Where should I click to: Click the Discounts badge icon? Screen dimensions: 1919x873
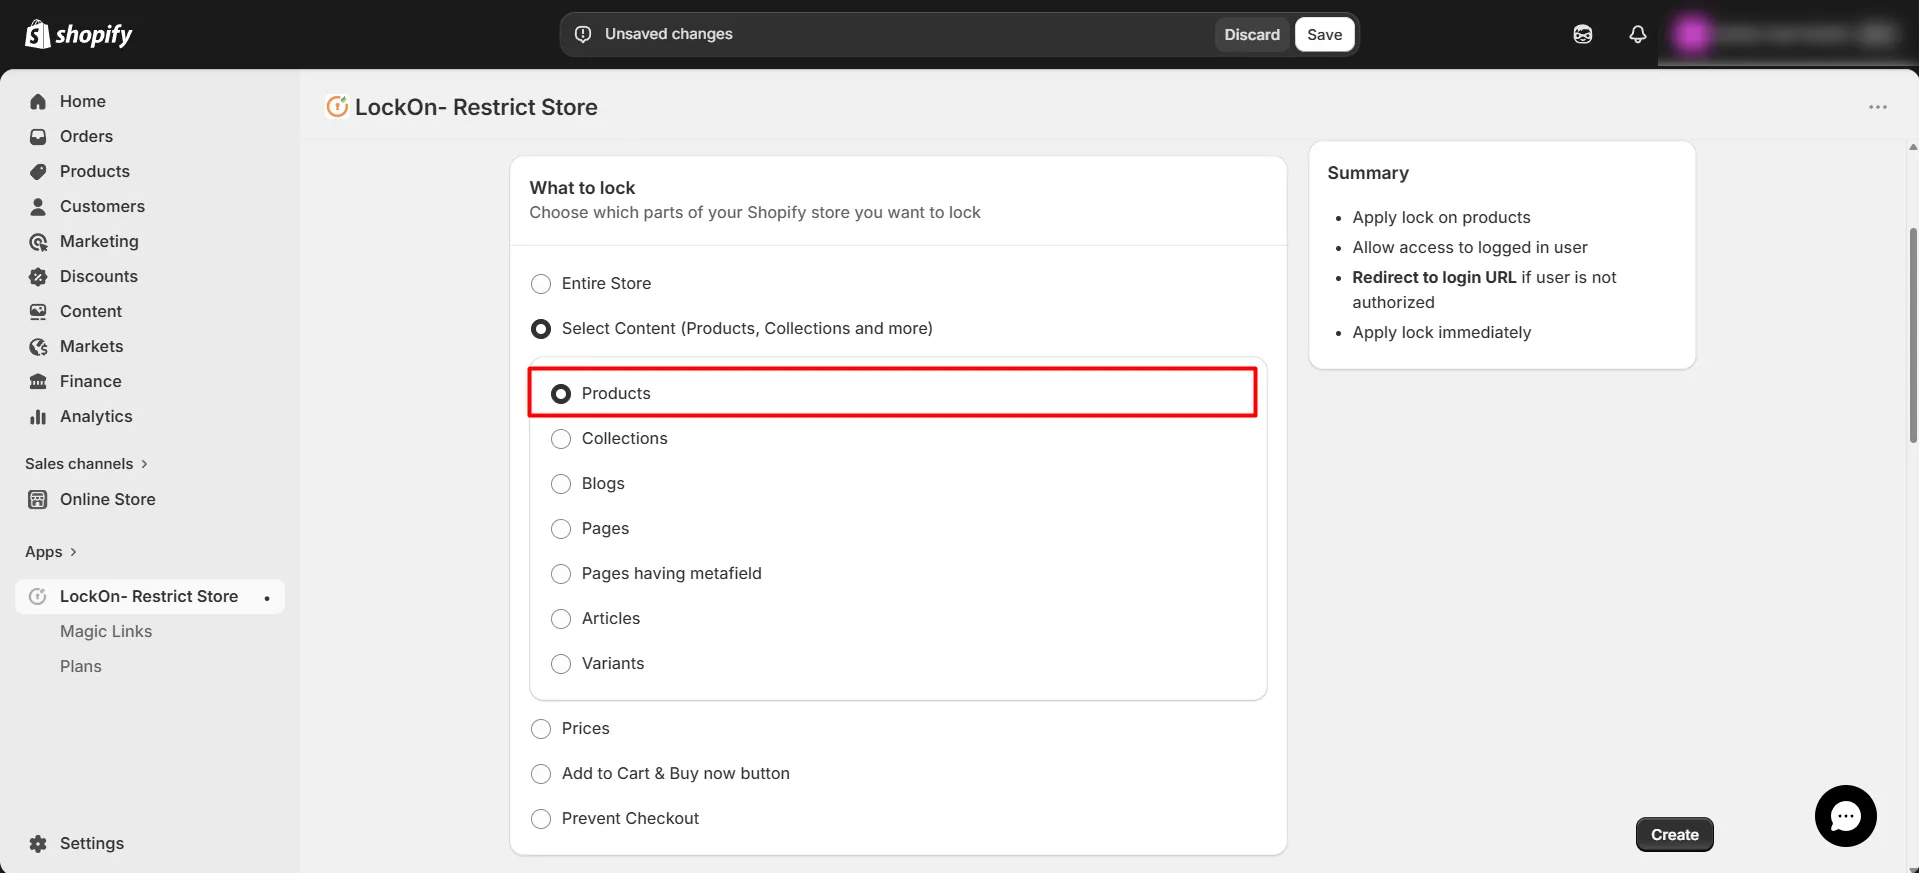(38, 276)
